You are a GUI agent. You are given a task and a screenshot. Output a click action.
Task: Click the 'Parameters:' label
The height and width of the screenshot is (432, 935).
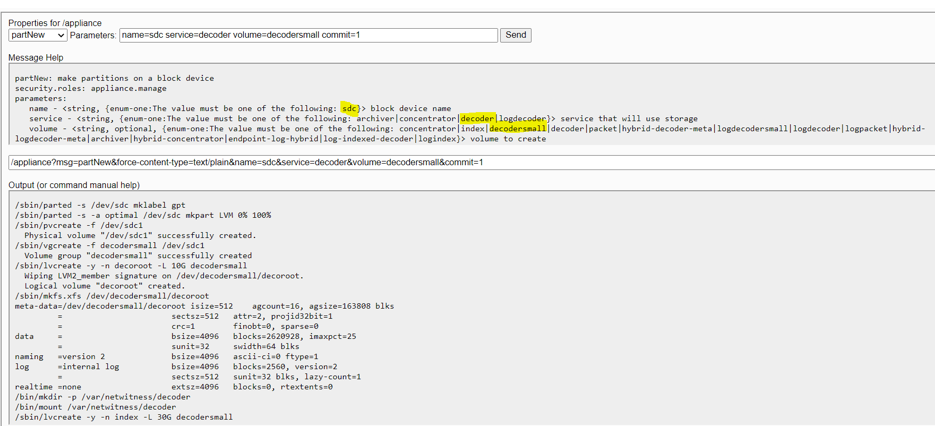click(x=93, y=35)
